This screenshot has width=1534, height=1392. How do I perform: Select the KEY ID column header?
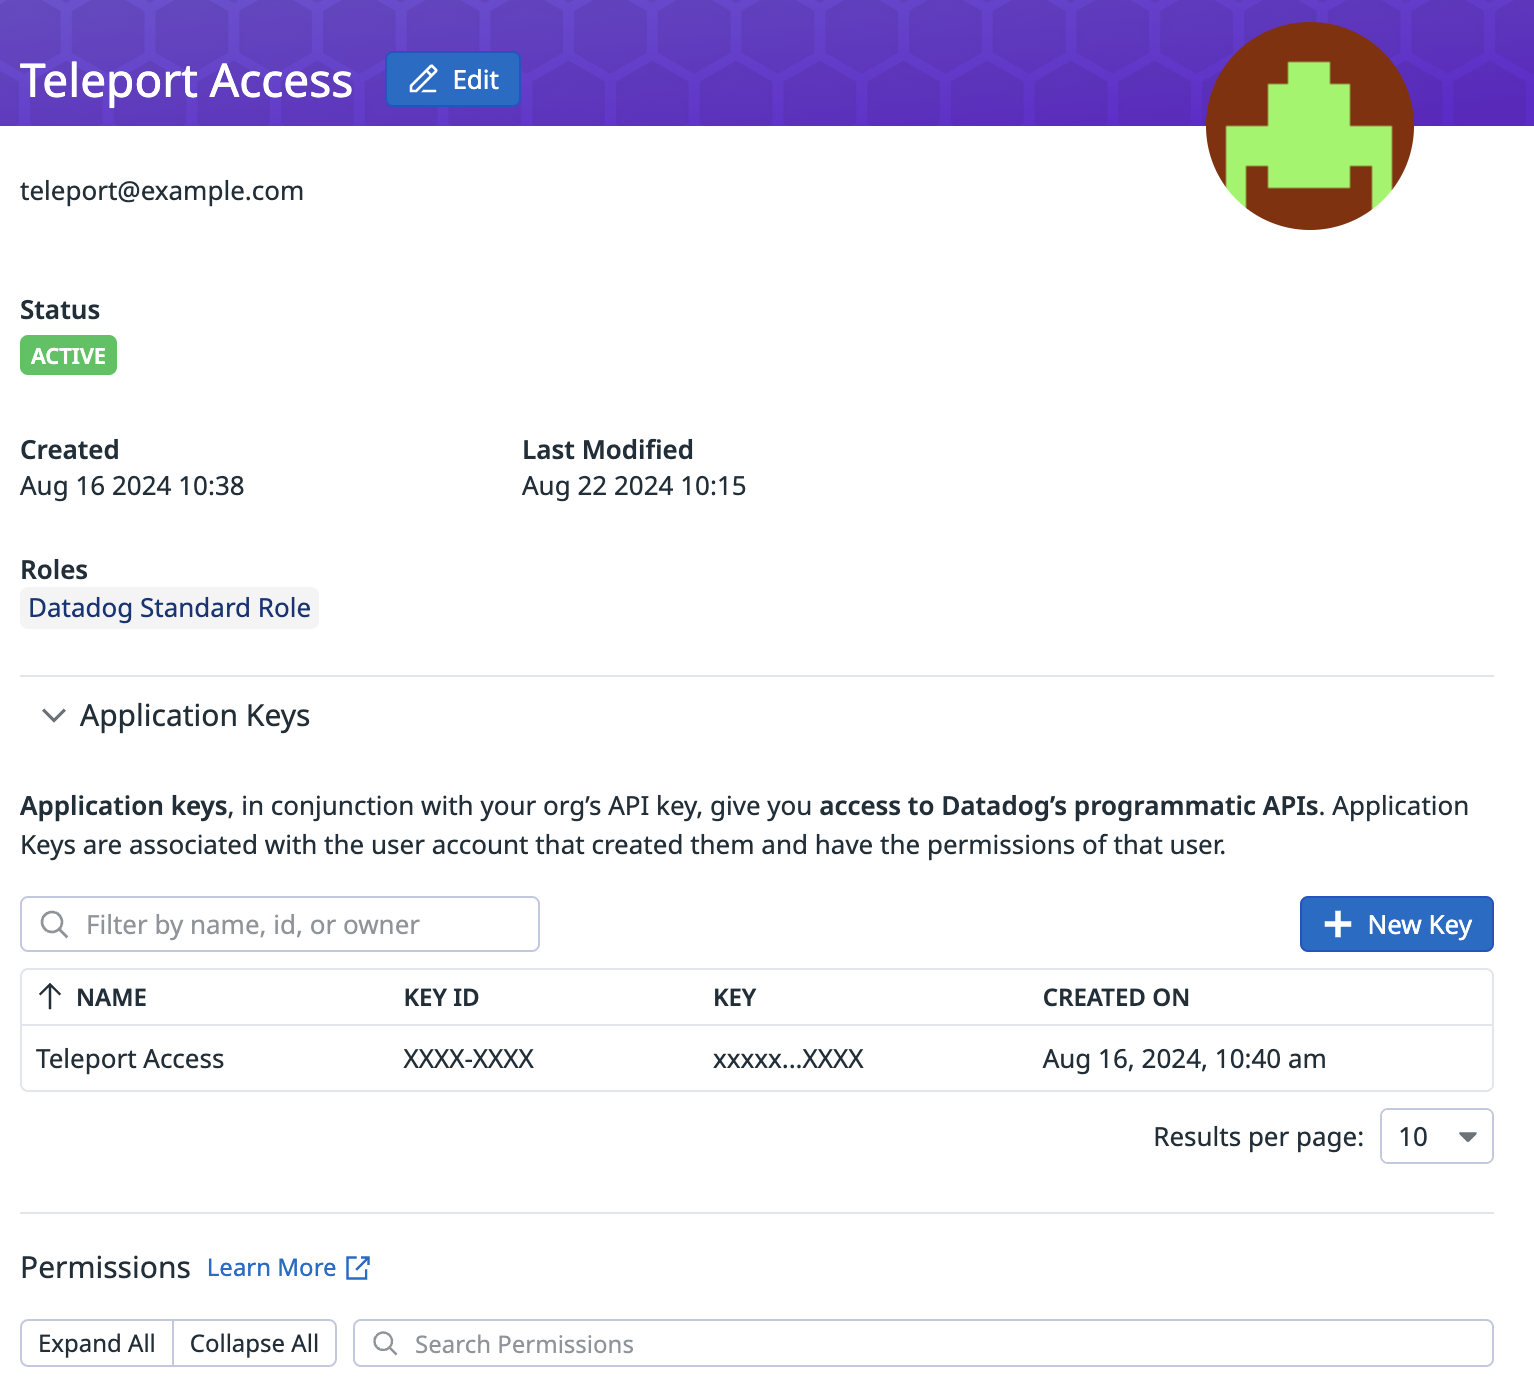click(x=441, y=996)
